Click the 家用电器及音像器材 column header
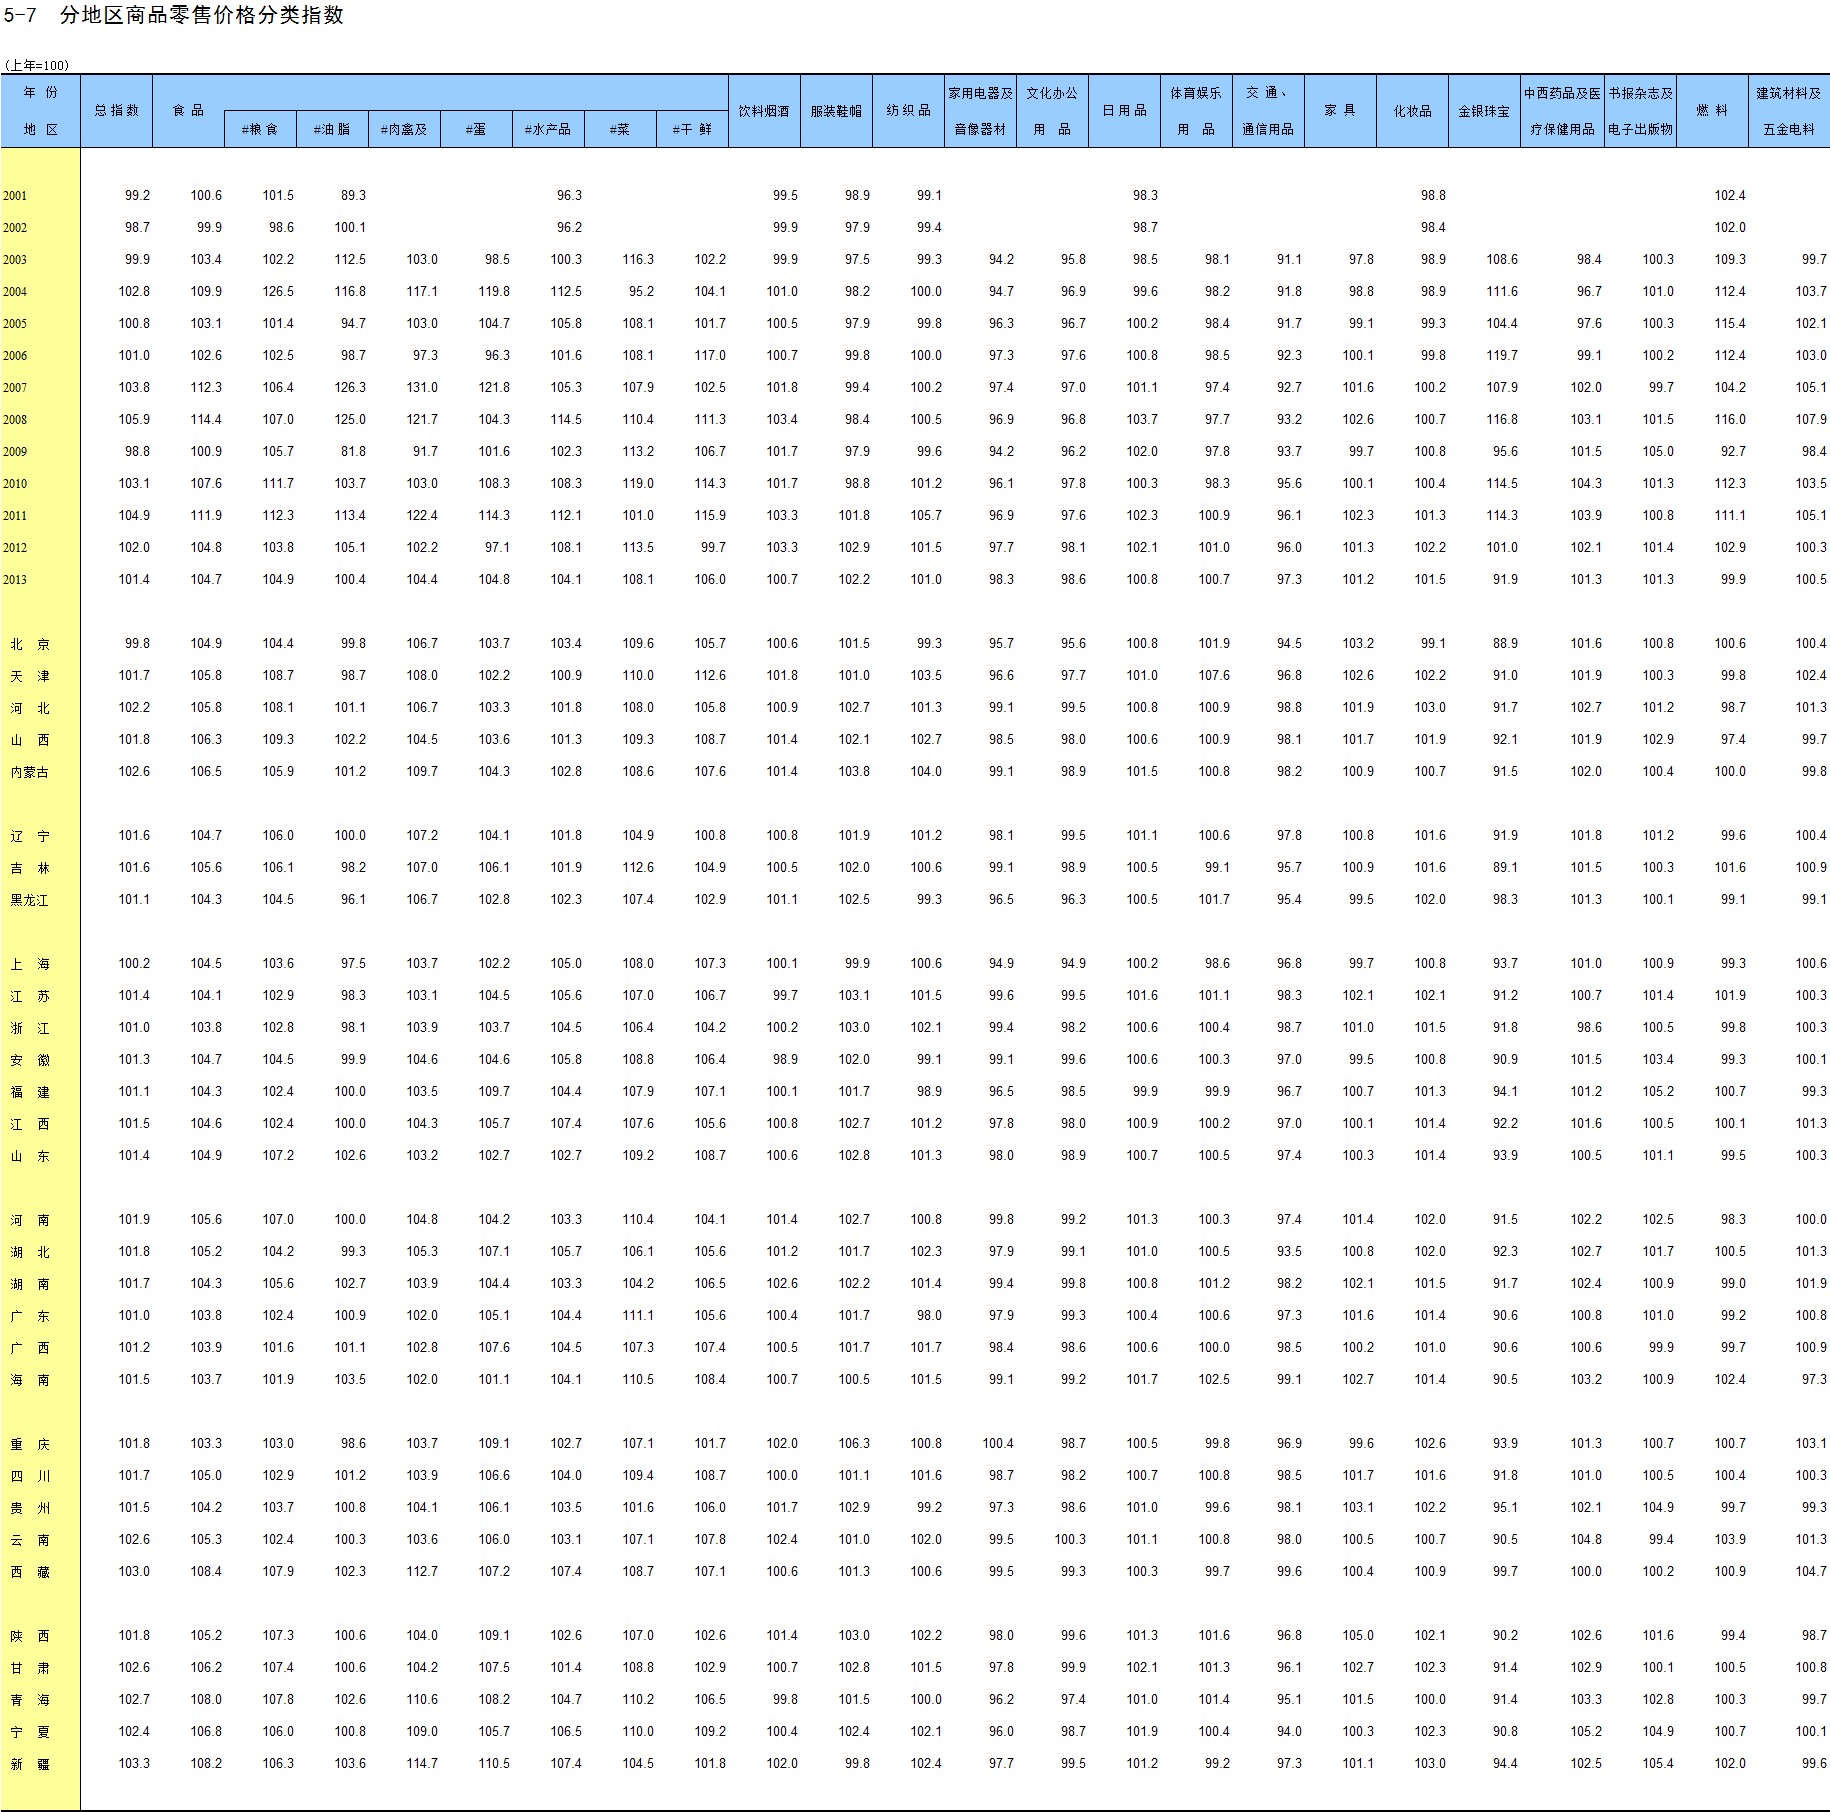The image size is (1830, 1812). click(x=980, y=111)
